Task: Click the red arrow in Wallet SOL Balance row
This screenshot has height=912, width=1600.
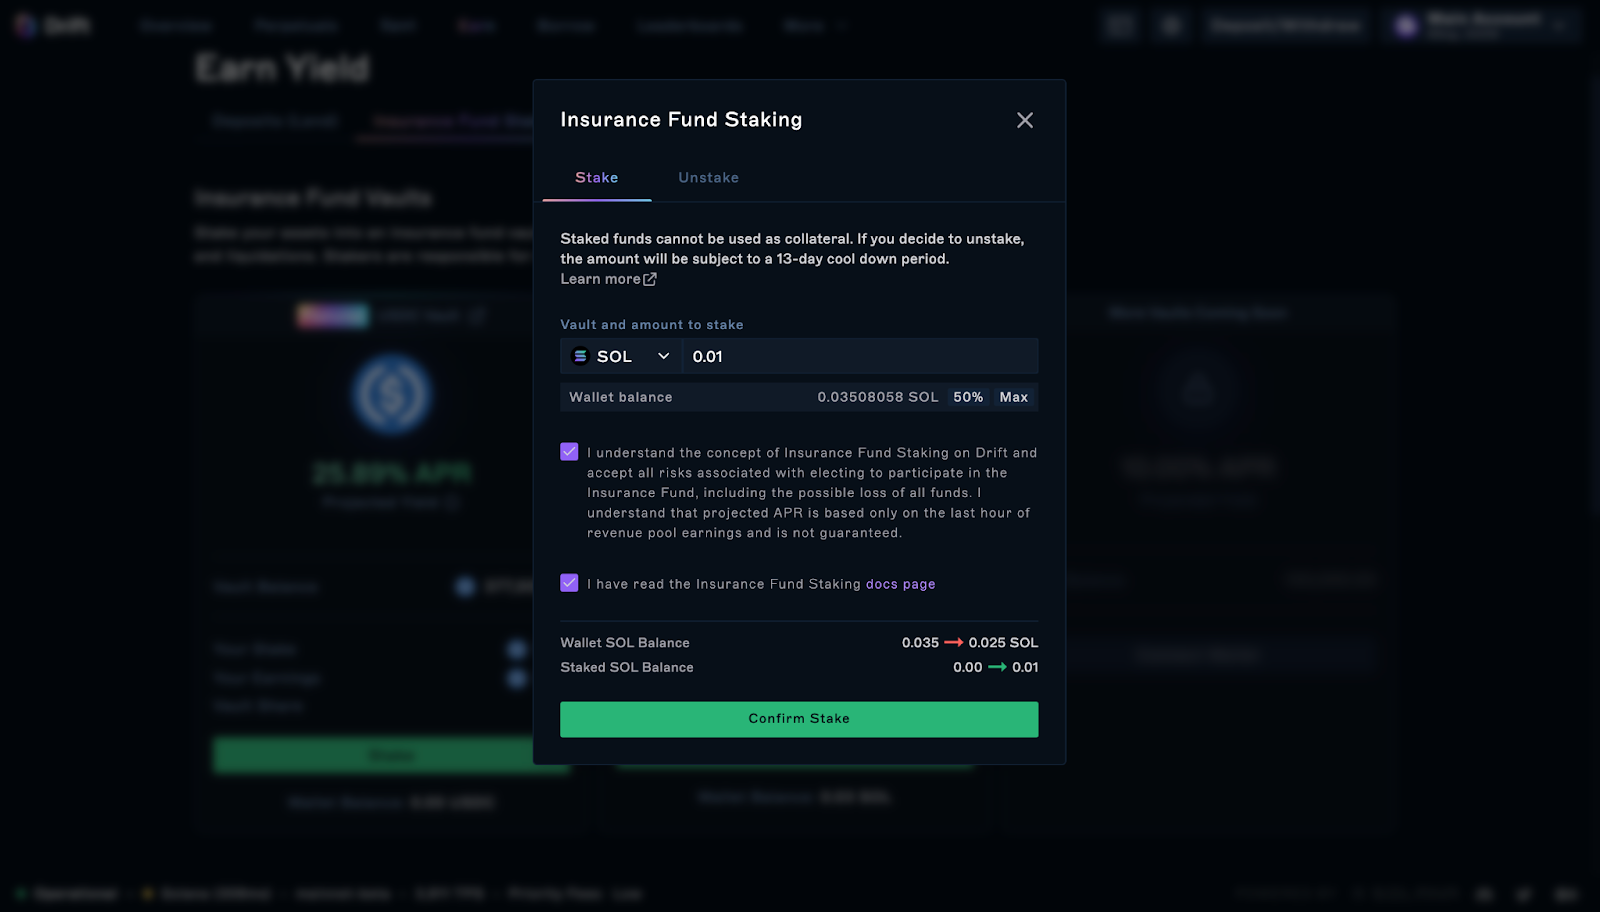Action: pos(953,642)
